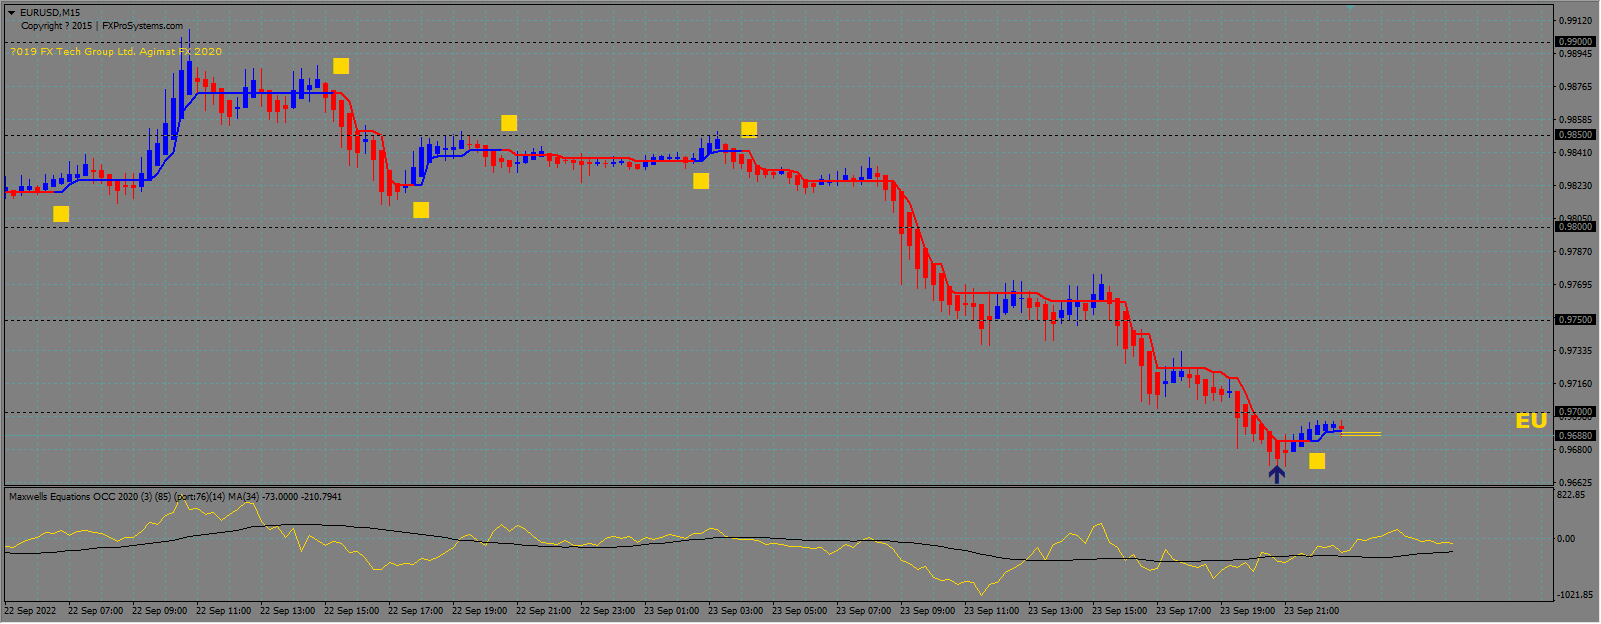Click the short yellow line after the last candle

(x=1361, y=434)
